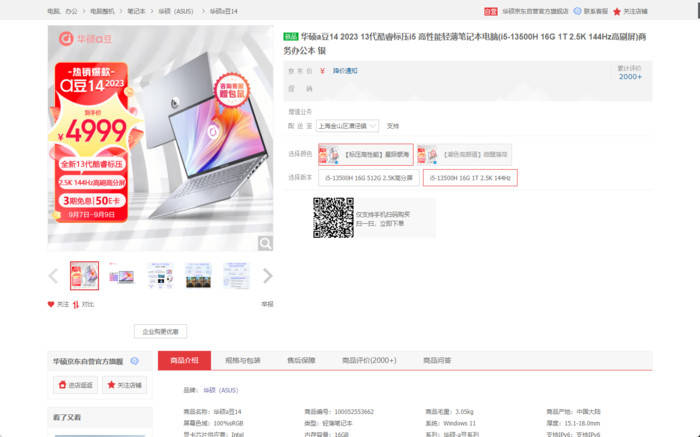Click the 对比 compare text
Image resolution: width=700 pixels, height=437 pixels.
[x=88, y=304]
